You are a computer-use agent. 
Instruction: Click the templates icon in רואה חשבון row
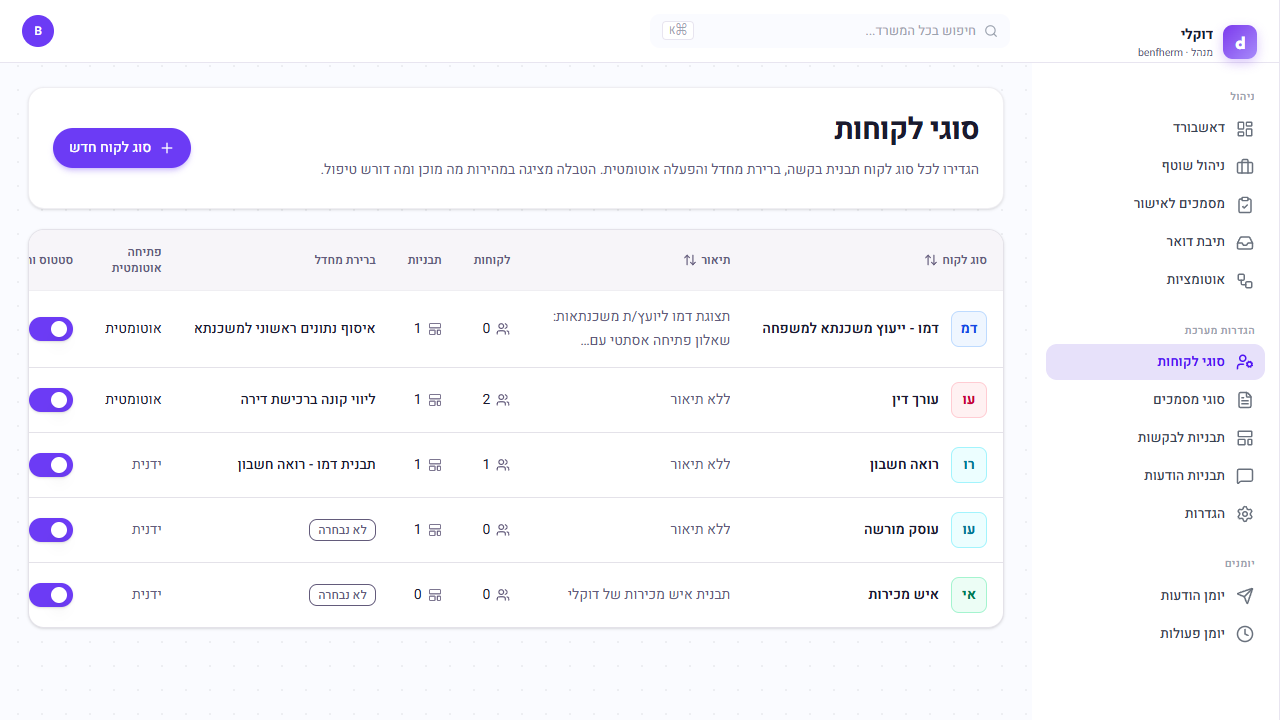(435, 465)
